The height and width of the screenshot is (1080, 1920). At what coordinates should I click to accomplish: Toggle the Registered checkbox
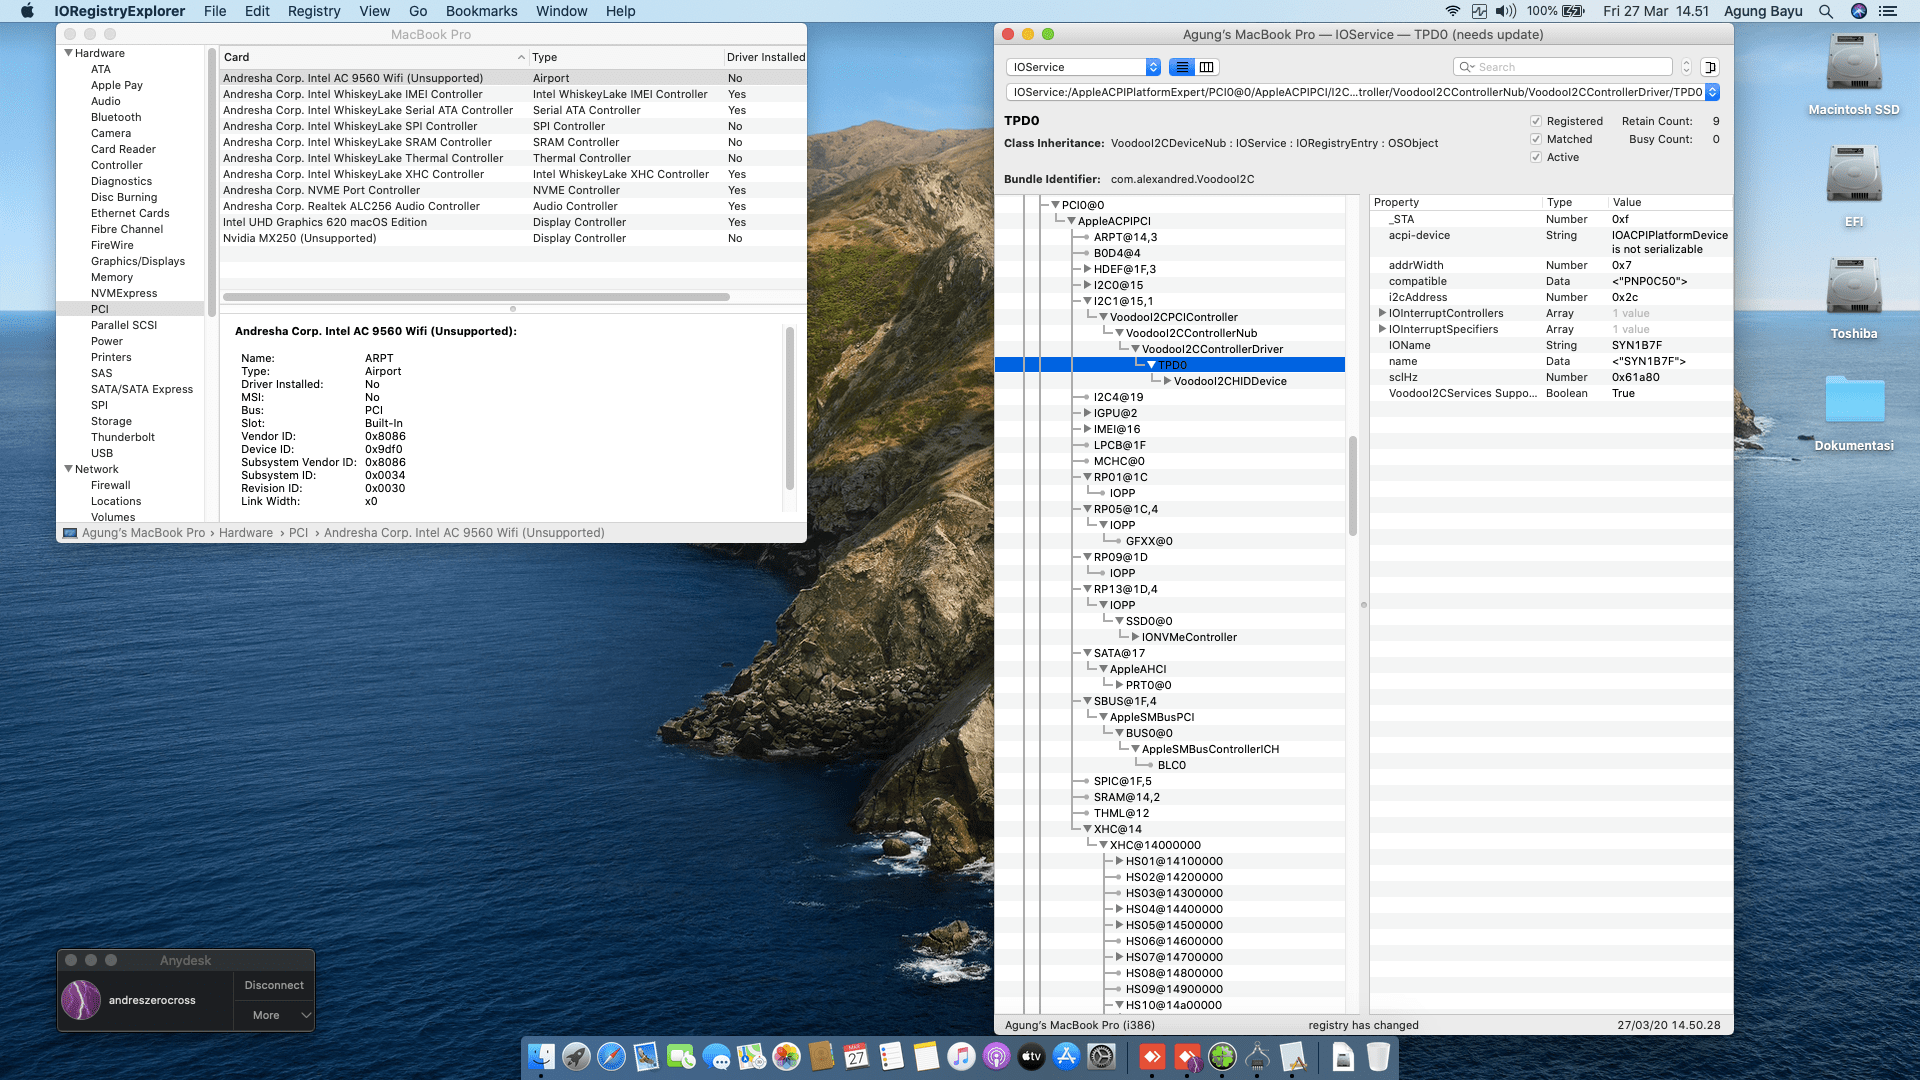pyautogui.click(x=1536, y=121)
